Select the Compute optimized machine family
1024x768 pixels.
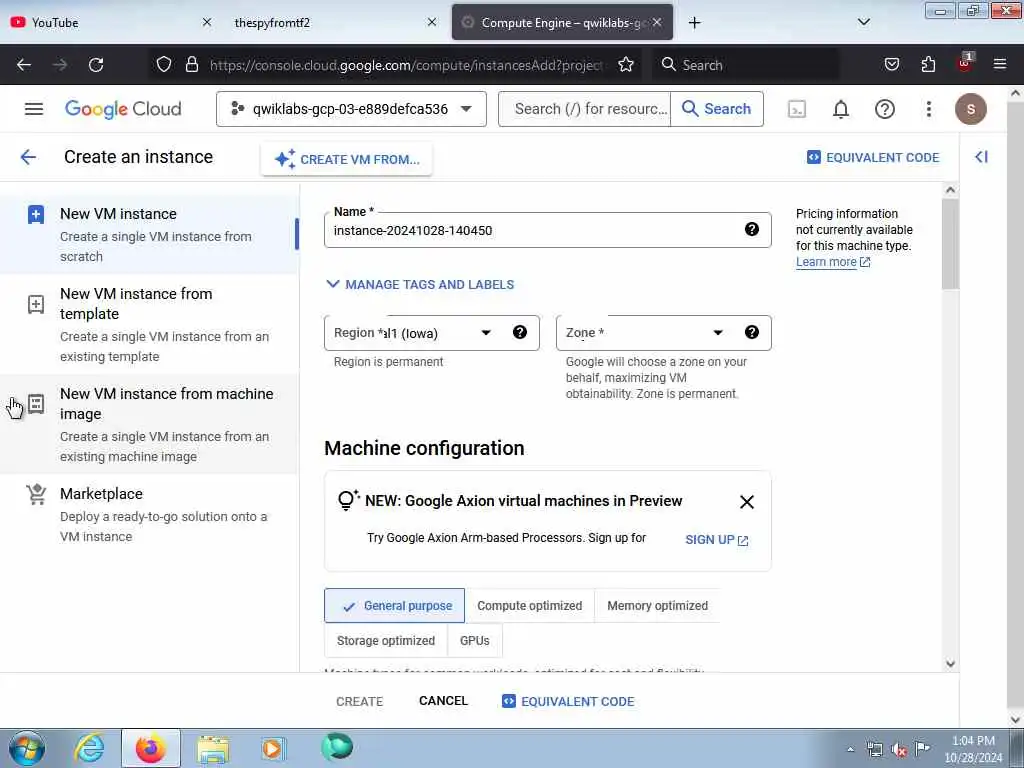pyautogui.click(x=530, y=605)
